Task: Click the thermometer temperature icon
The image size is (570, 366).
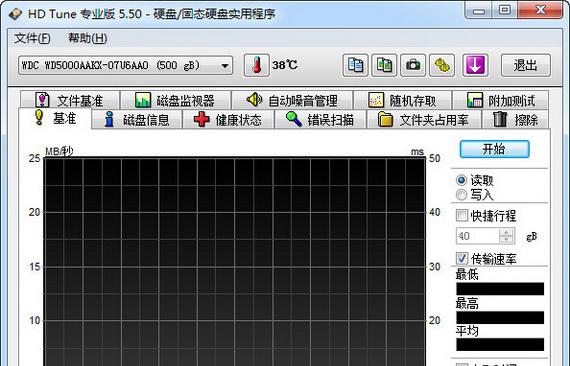Action: (x=257, y=65)
